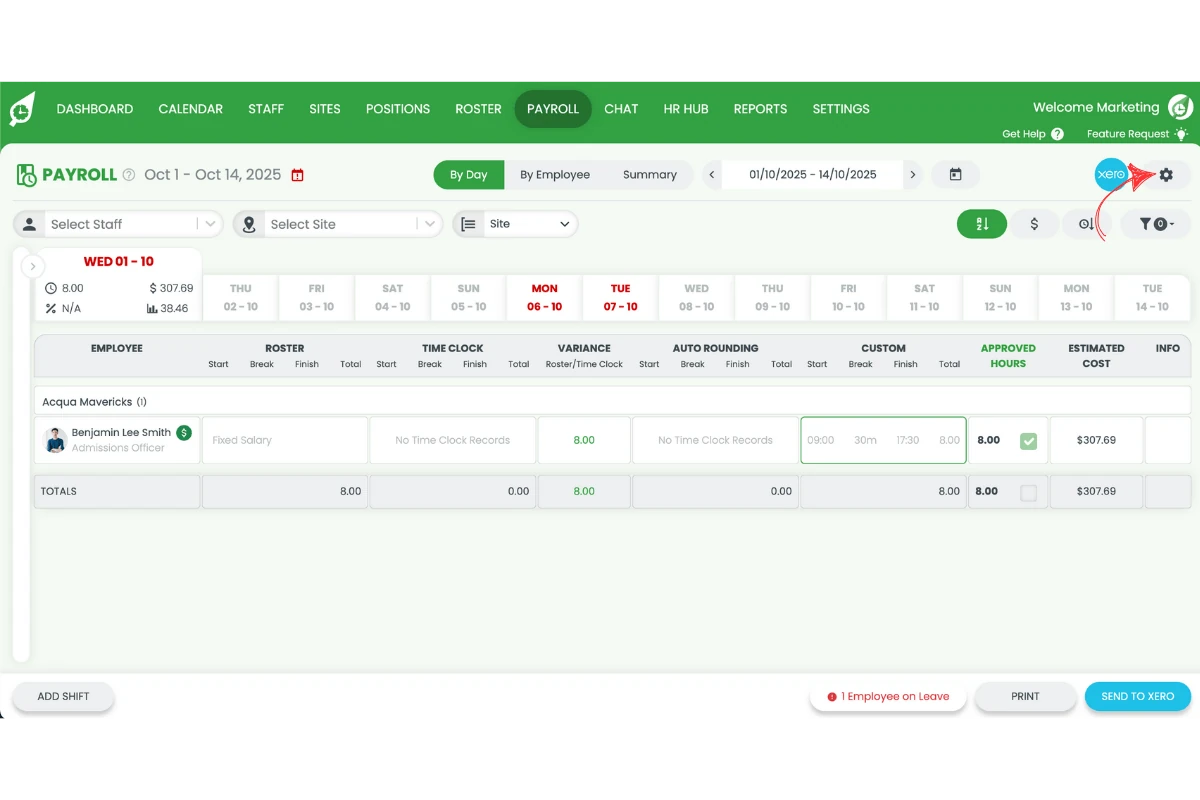
Task: Select MON 06 - 10 day tab
Action: pyautogui.click(x=544, y=297)
